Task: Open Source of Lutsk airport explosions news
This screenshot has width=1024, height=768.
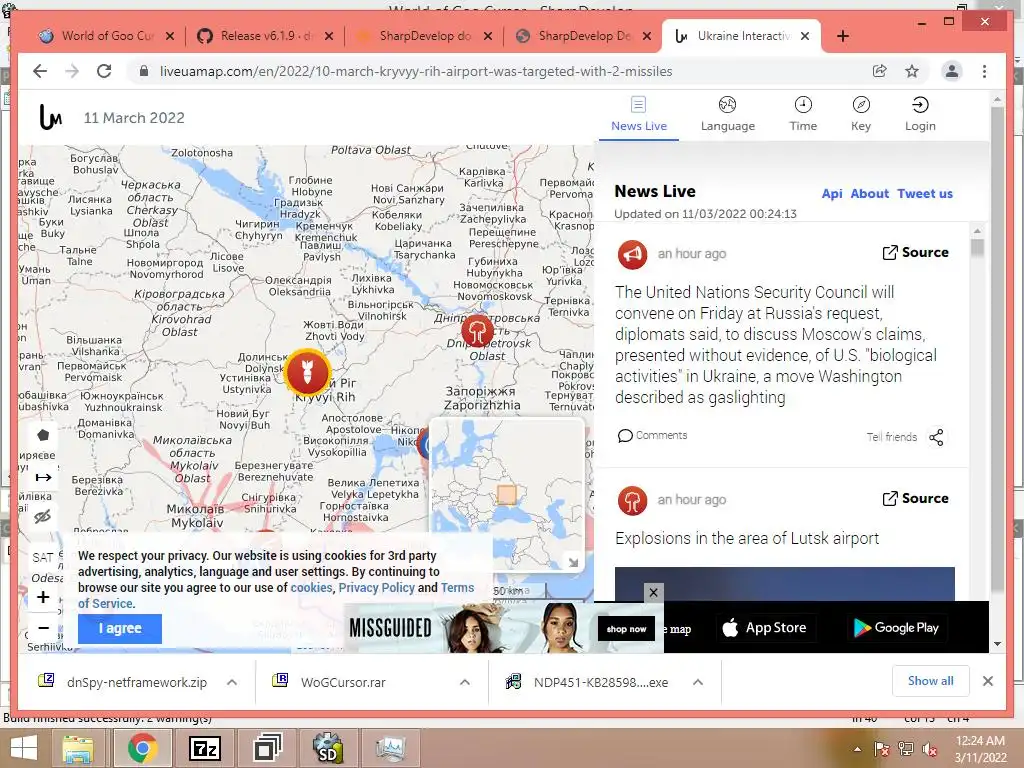Action: (915, 498)
